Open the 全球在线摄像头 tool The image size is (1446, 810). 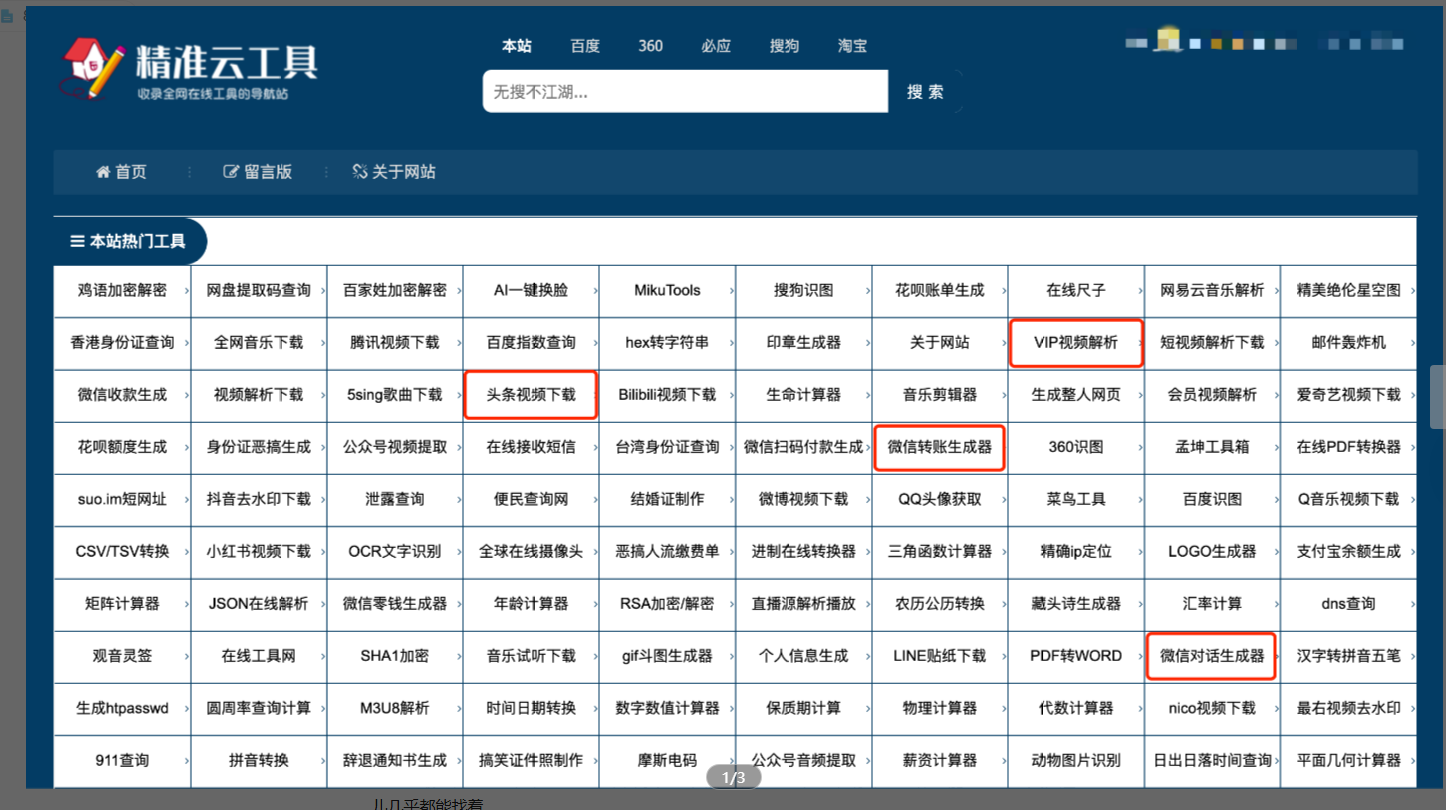click(x=531, y=551)
